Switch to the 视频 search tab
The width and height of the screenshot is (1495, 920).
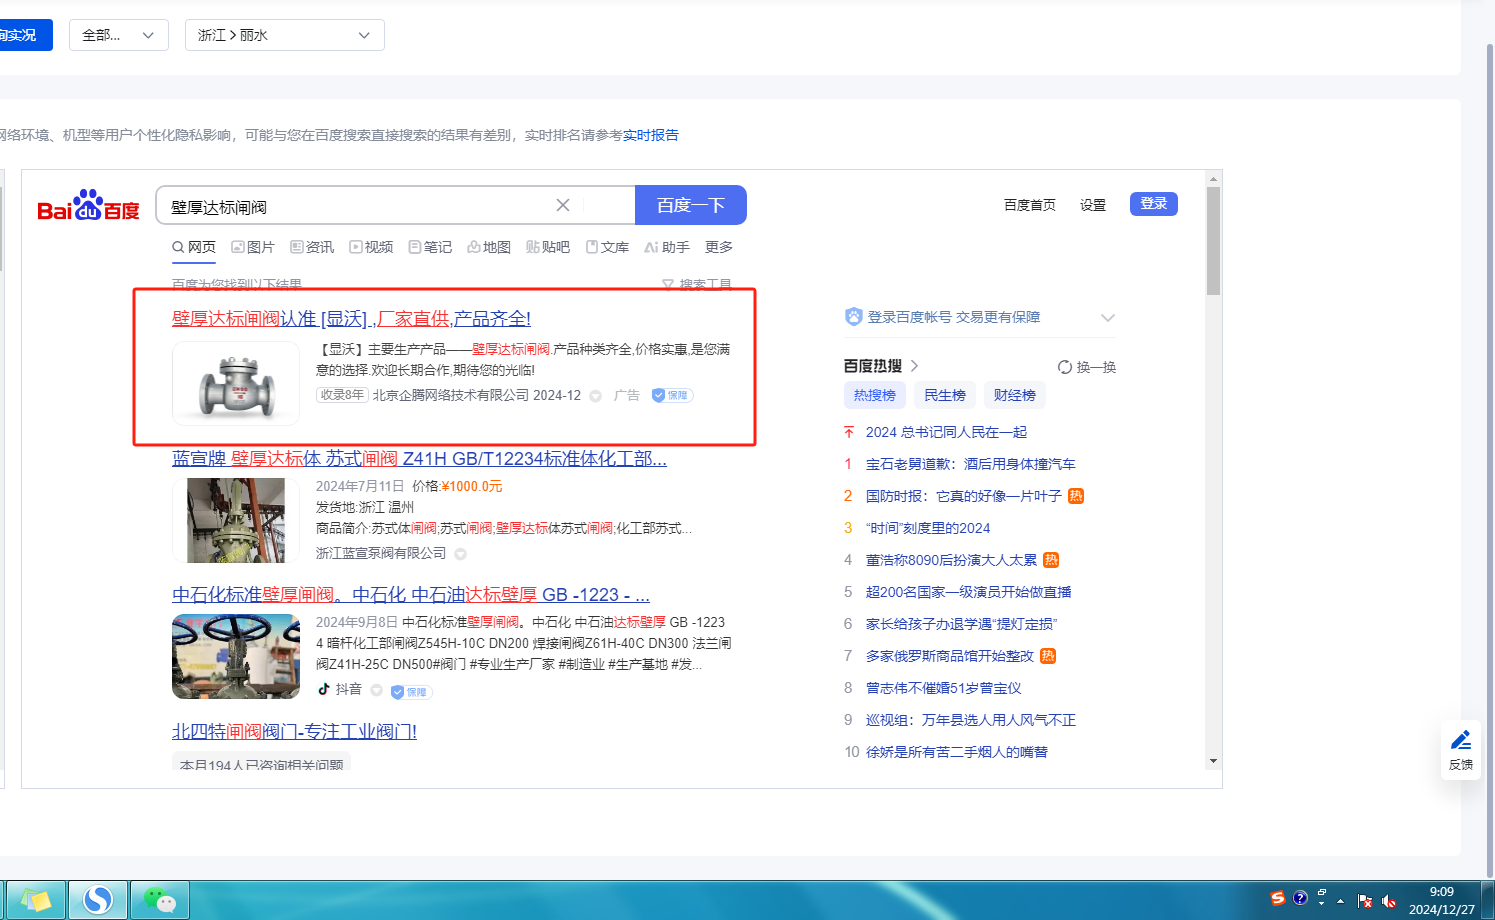point(371,247)
